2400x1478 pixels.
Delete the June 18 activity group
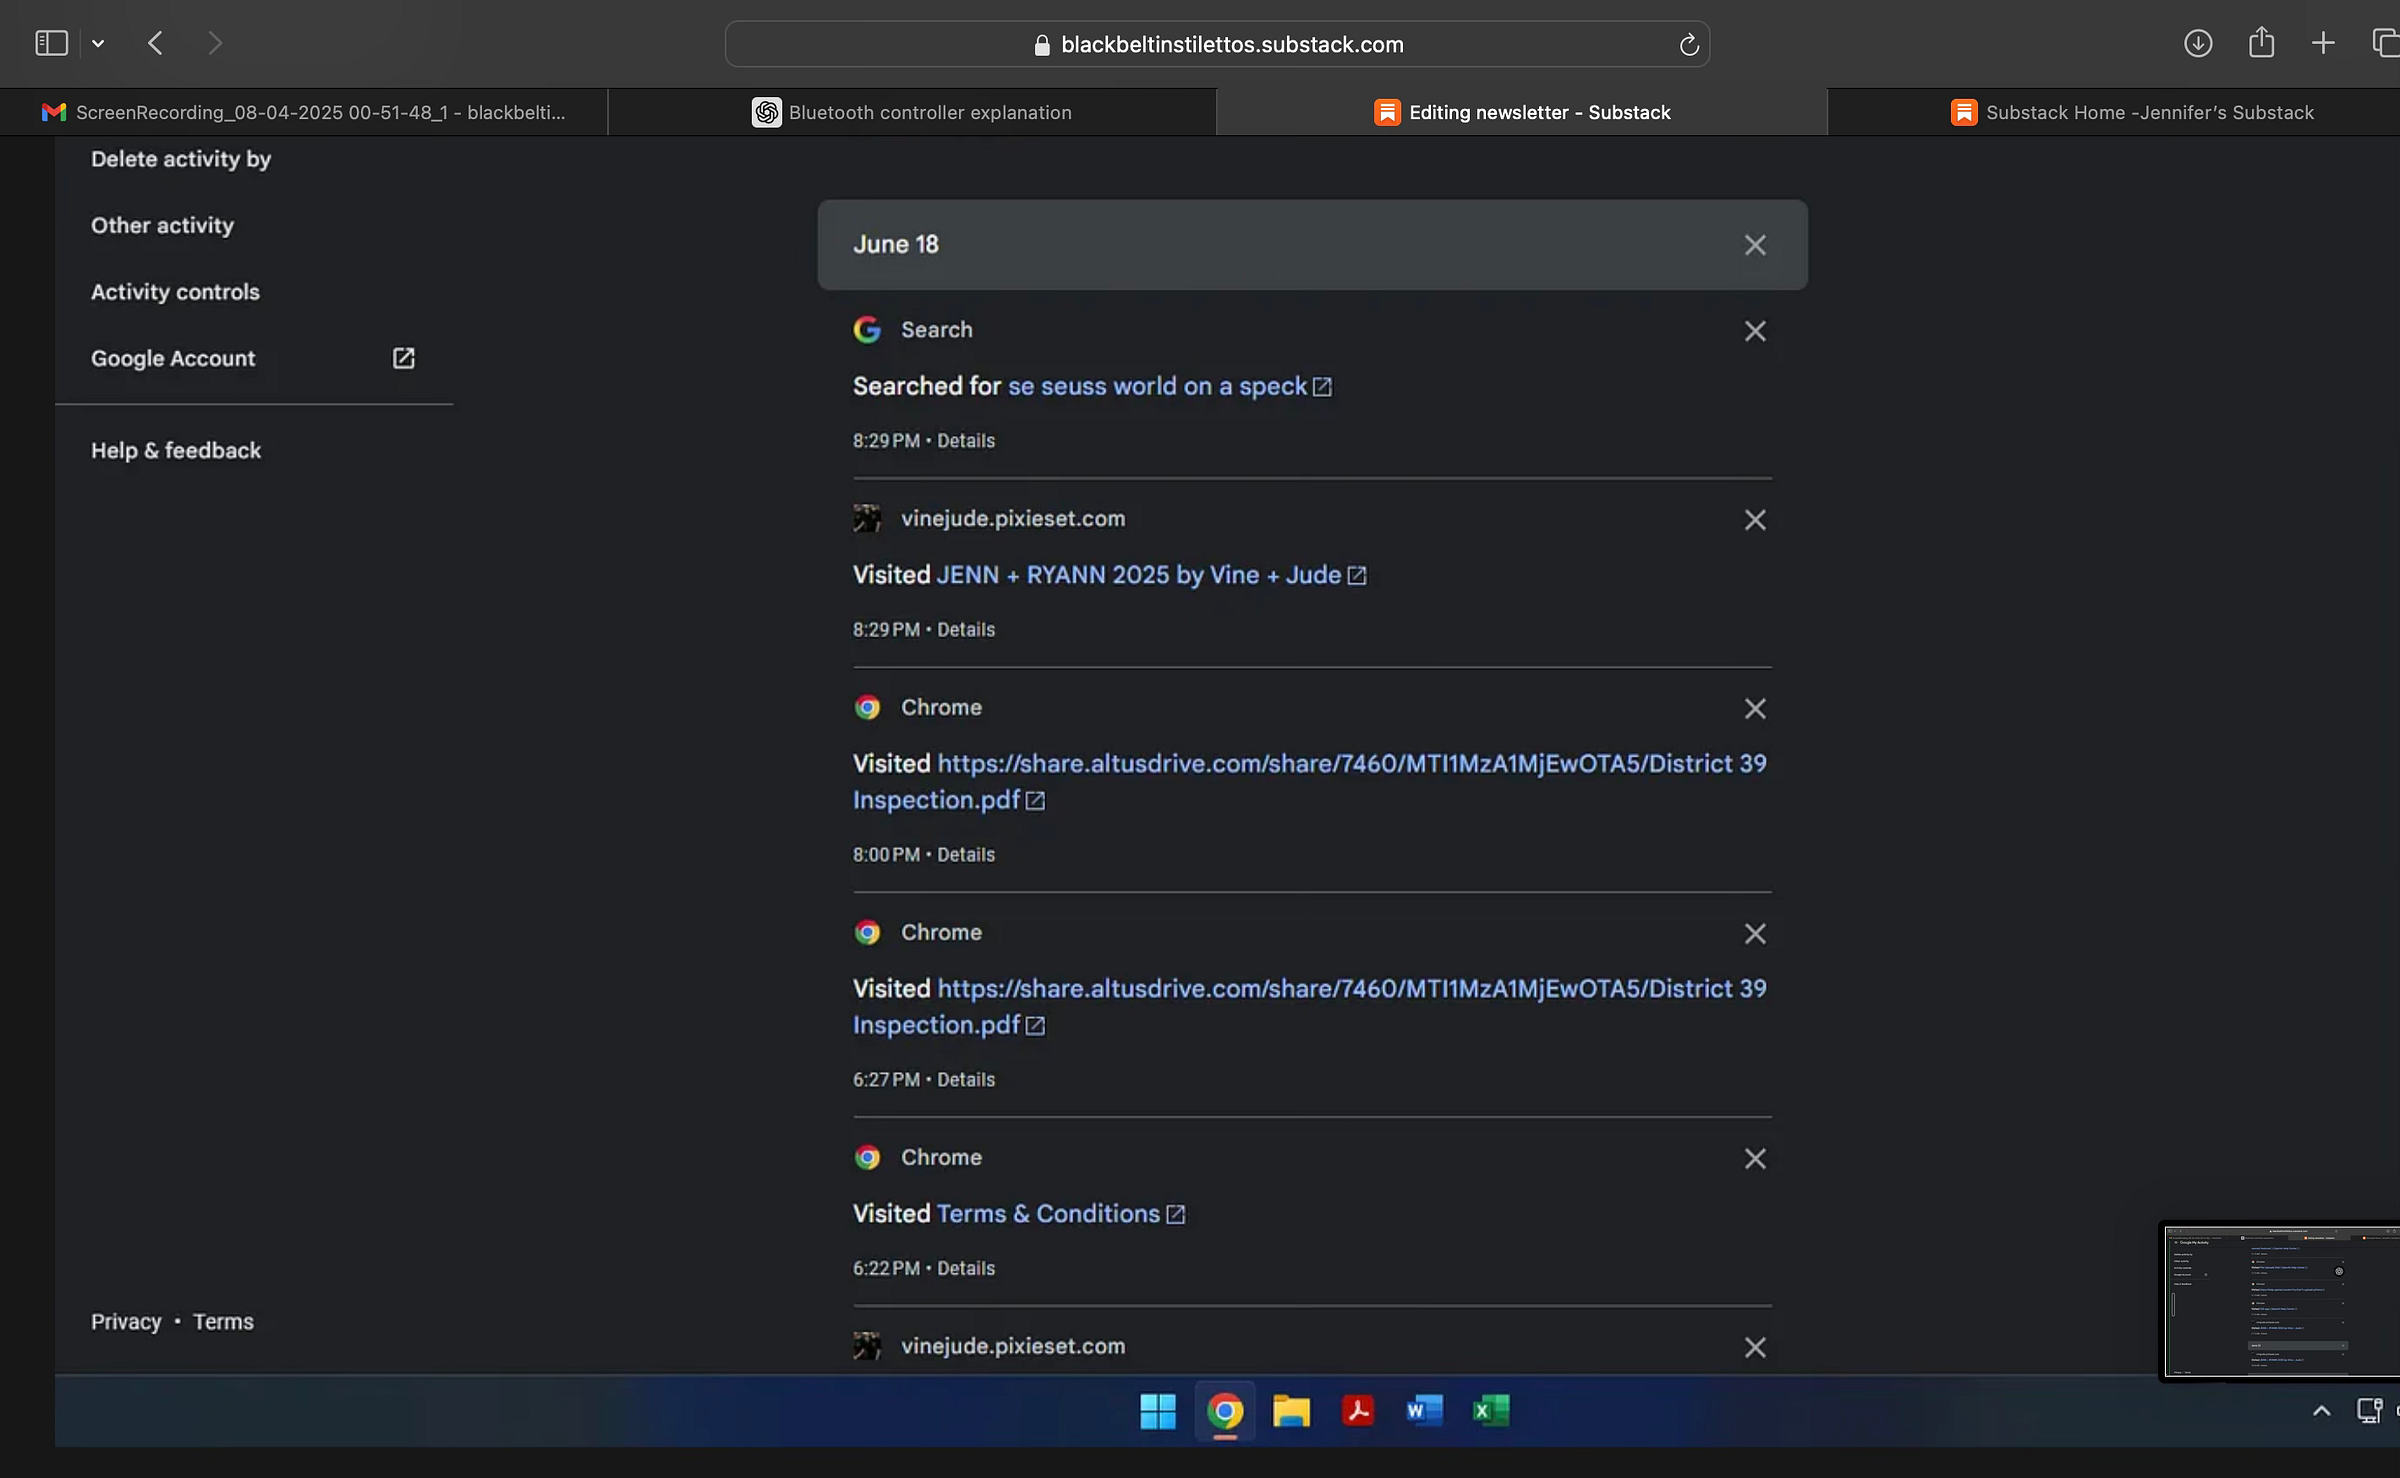pos(1754,245)
